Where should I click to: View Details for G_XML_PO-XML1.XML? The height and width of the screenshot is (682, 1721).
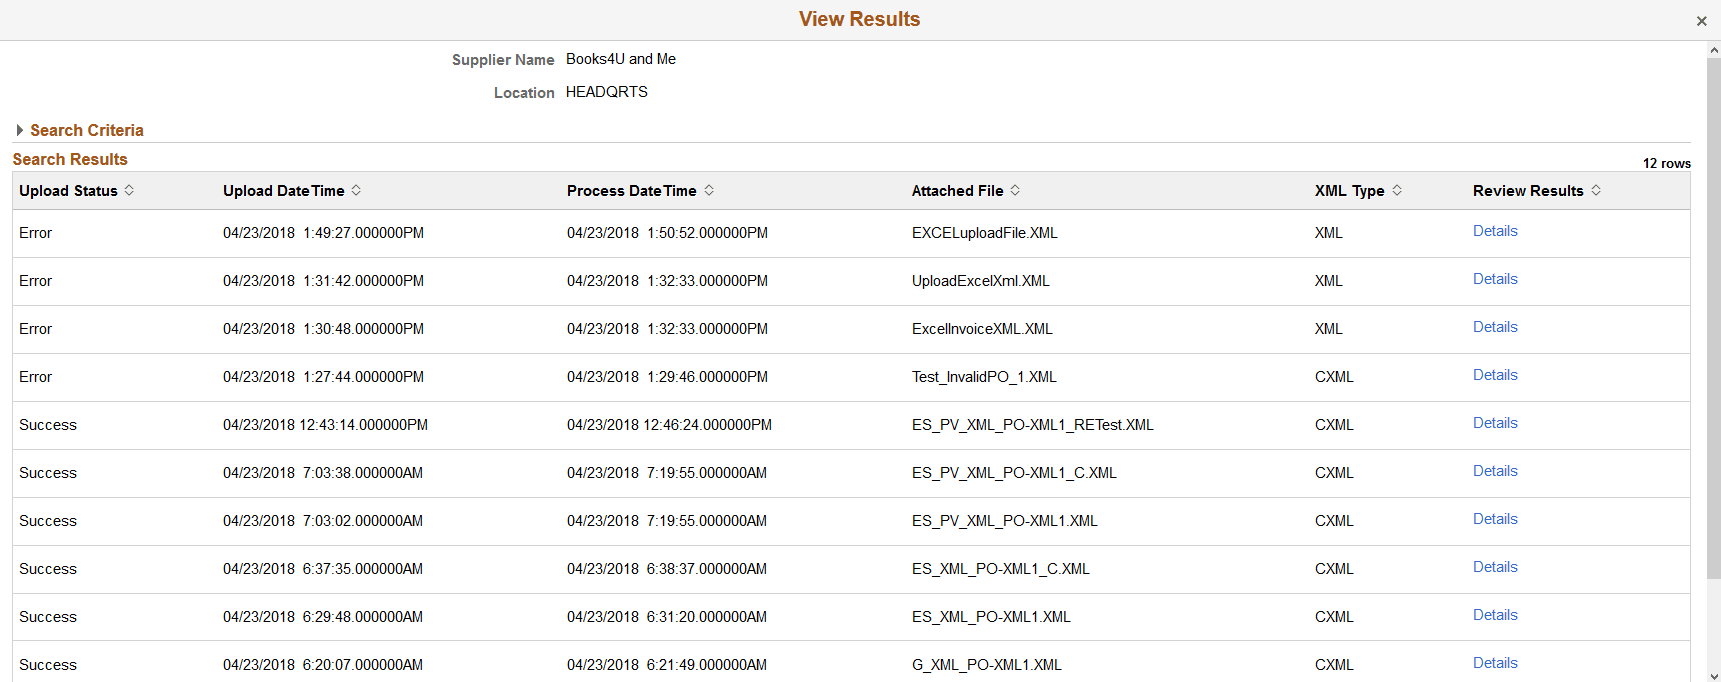point(1495,663)
